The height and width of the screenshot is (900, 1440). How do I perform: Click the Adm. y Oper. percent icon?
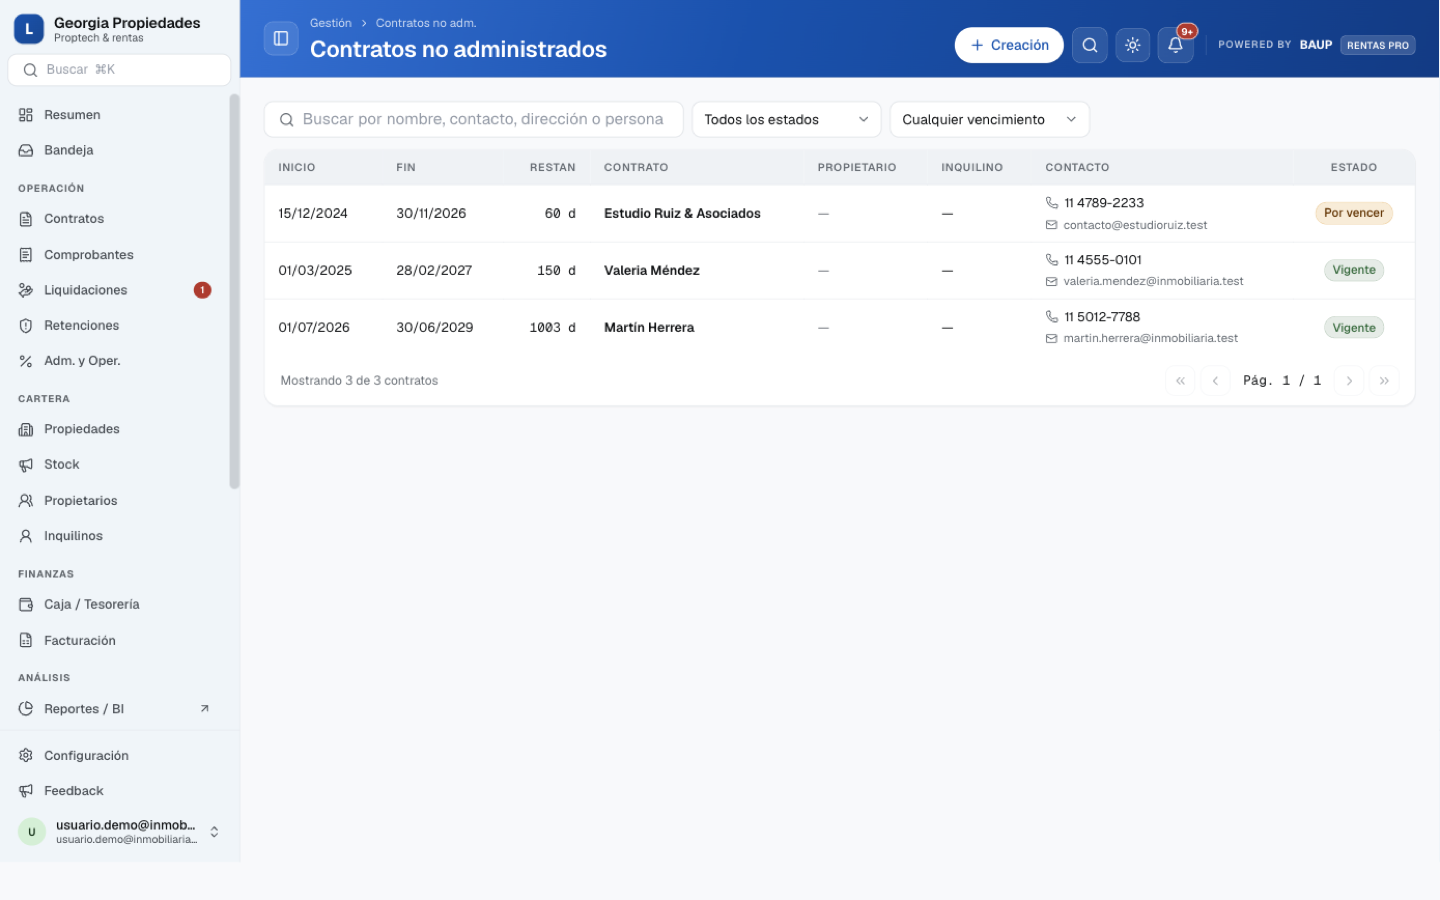[26, 361]
